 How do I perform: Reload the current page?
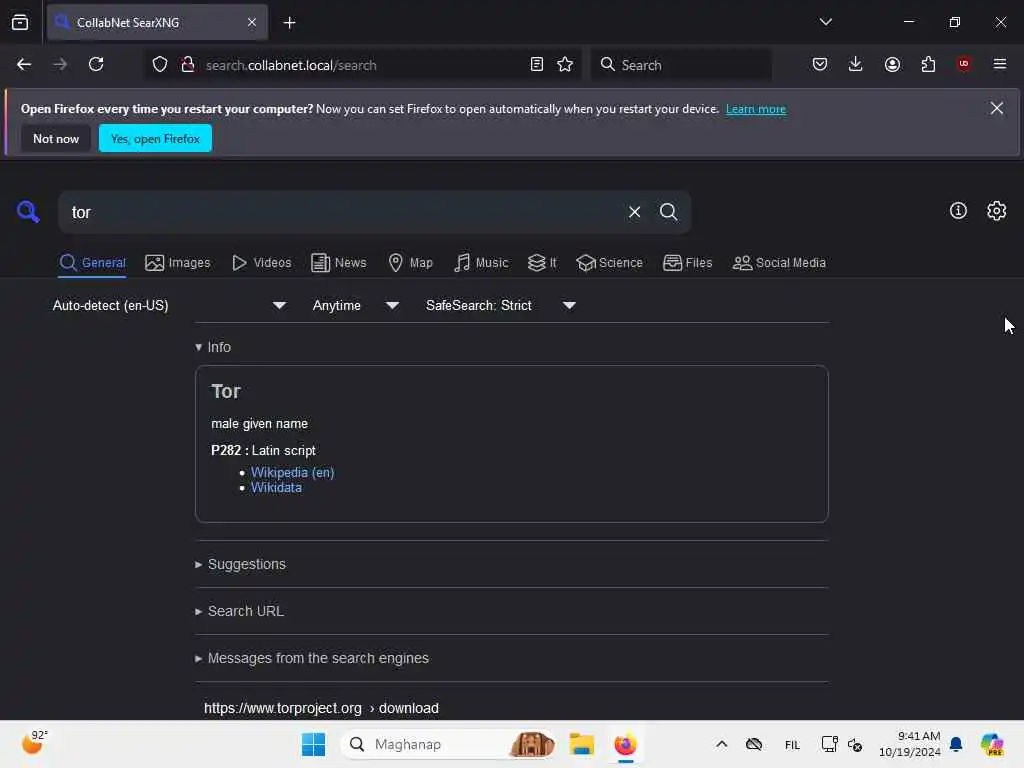[96, 64]
